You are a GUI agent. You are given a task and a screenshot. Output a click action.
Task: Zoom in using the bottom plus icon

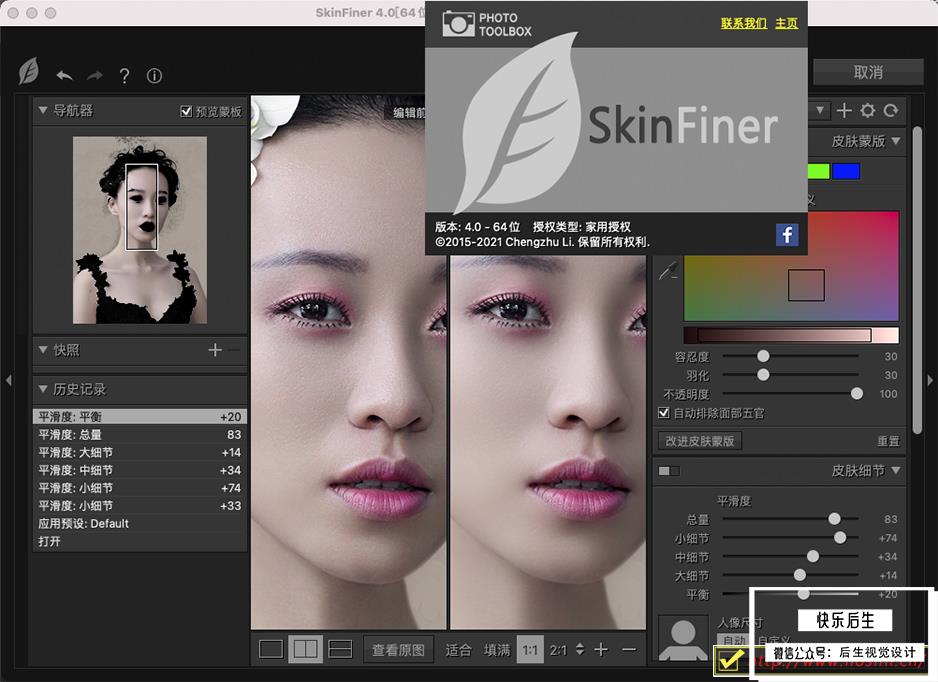pyautogui.click(x=601, y=649)
